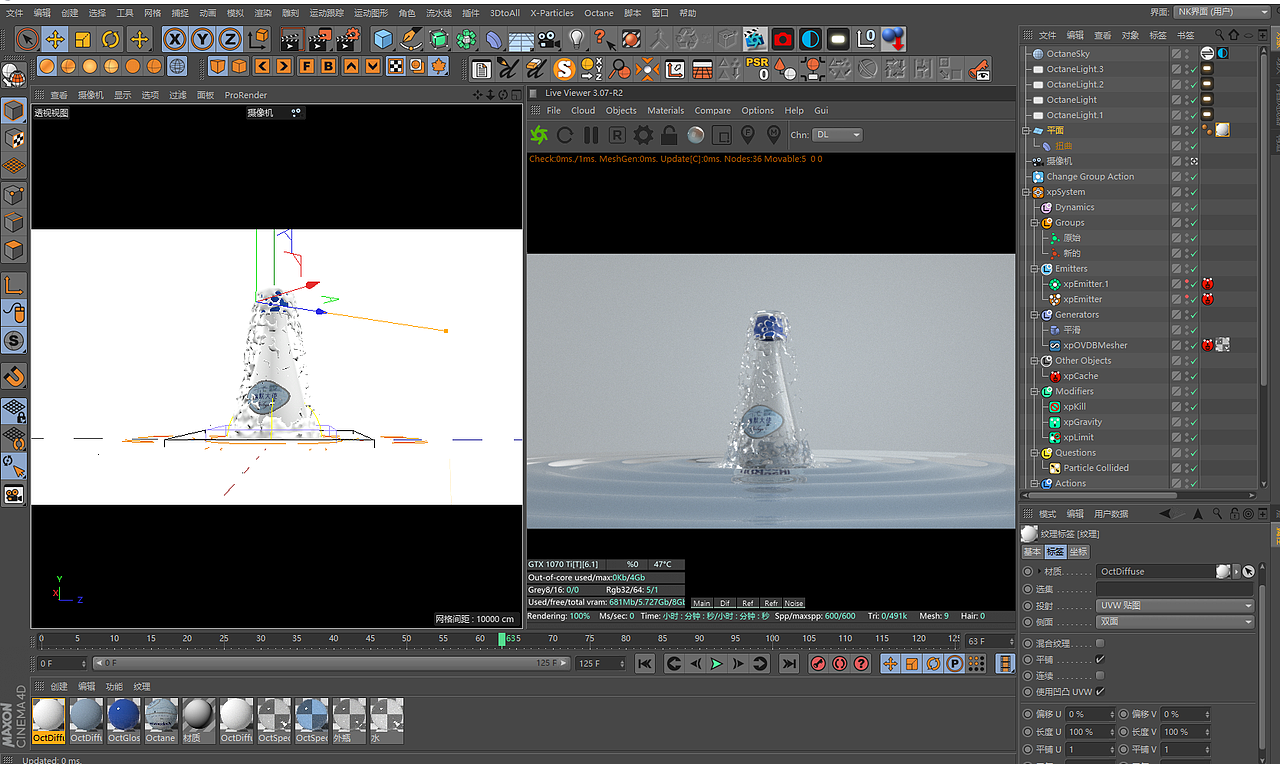Click the green timeline playhead marker
The width and height of the screenshot is (1280, 764).
point(502,639)
